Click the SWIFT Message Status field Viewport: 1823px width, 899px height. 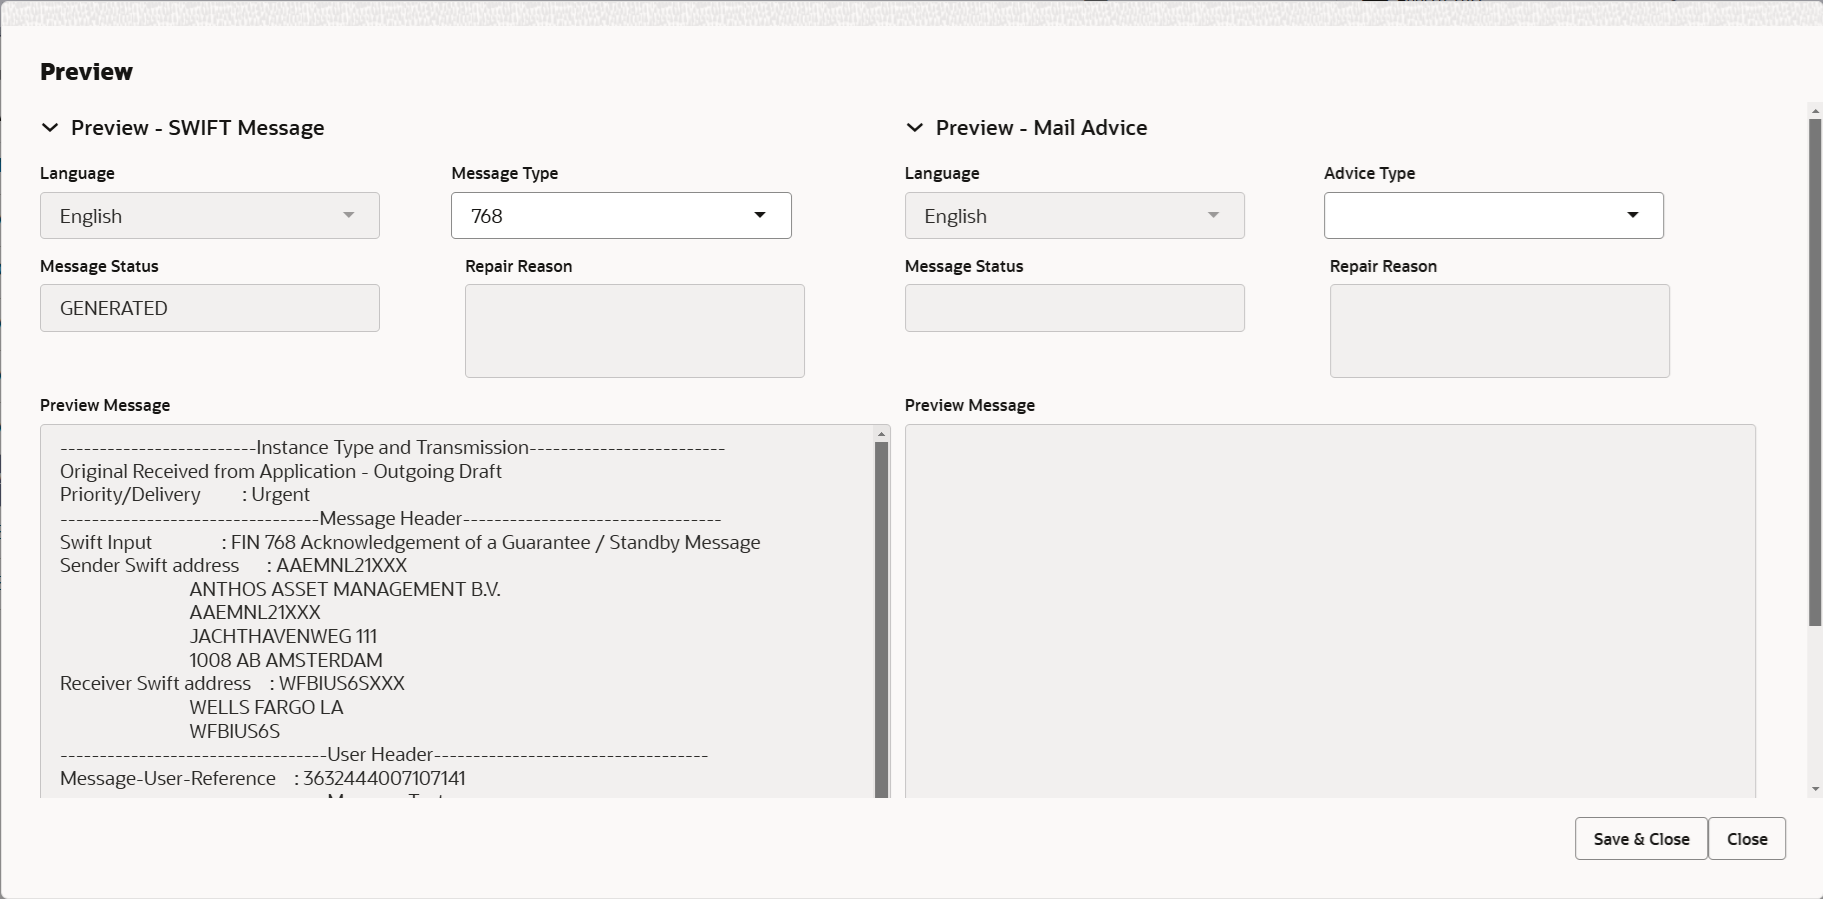210,308
